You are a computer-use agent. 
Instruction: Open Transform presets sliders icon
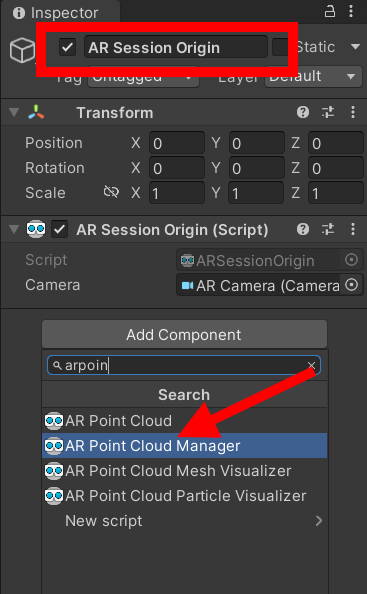click(x=328, y=112)
